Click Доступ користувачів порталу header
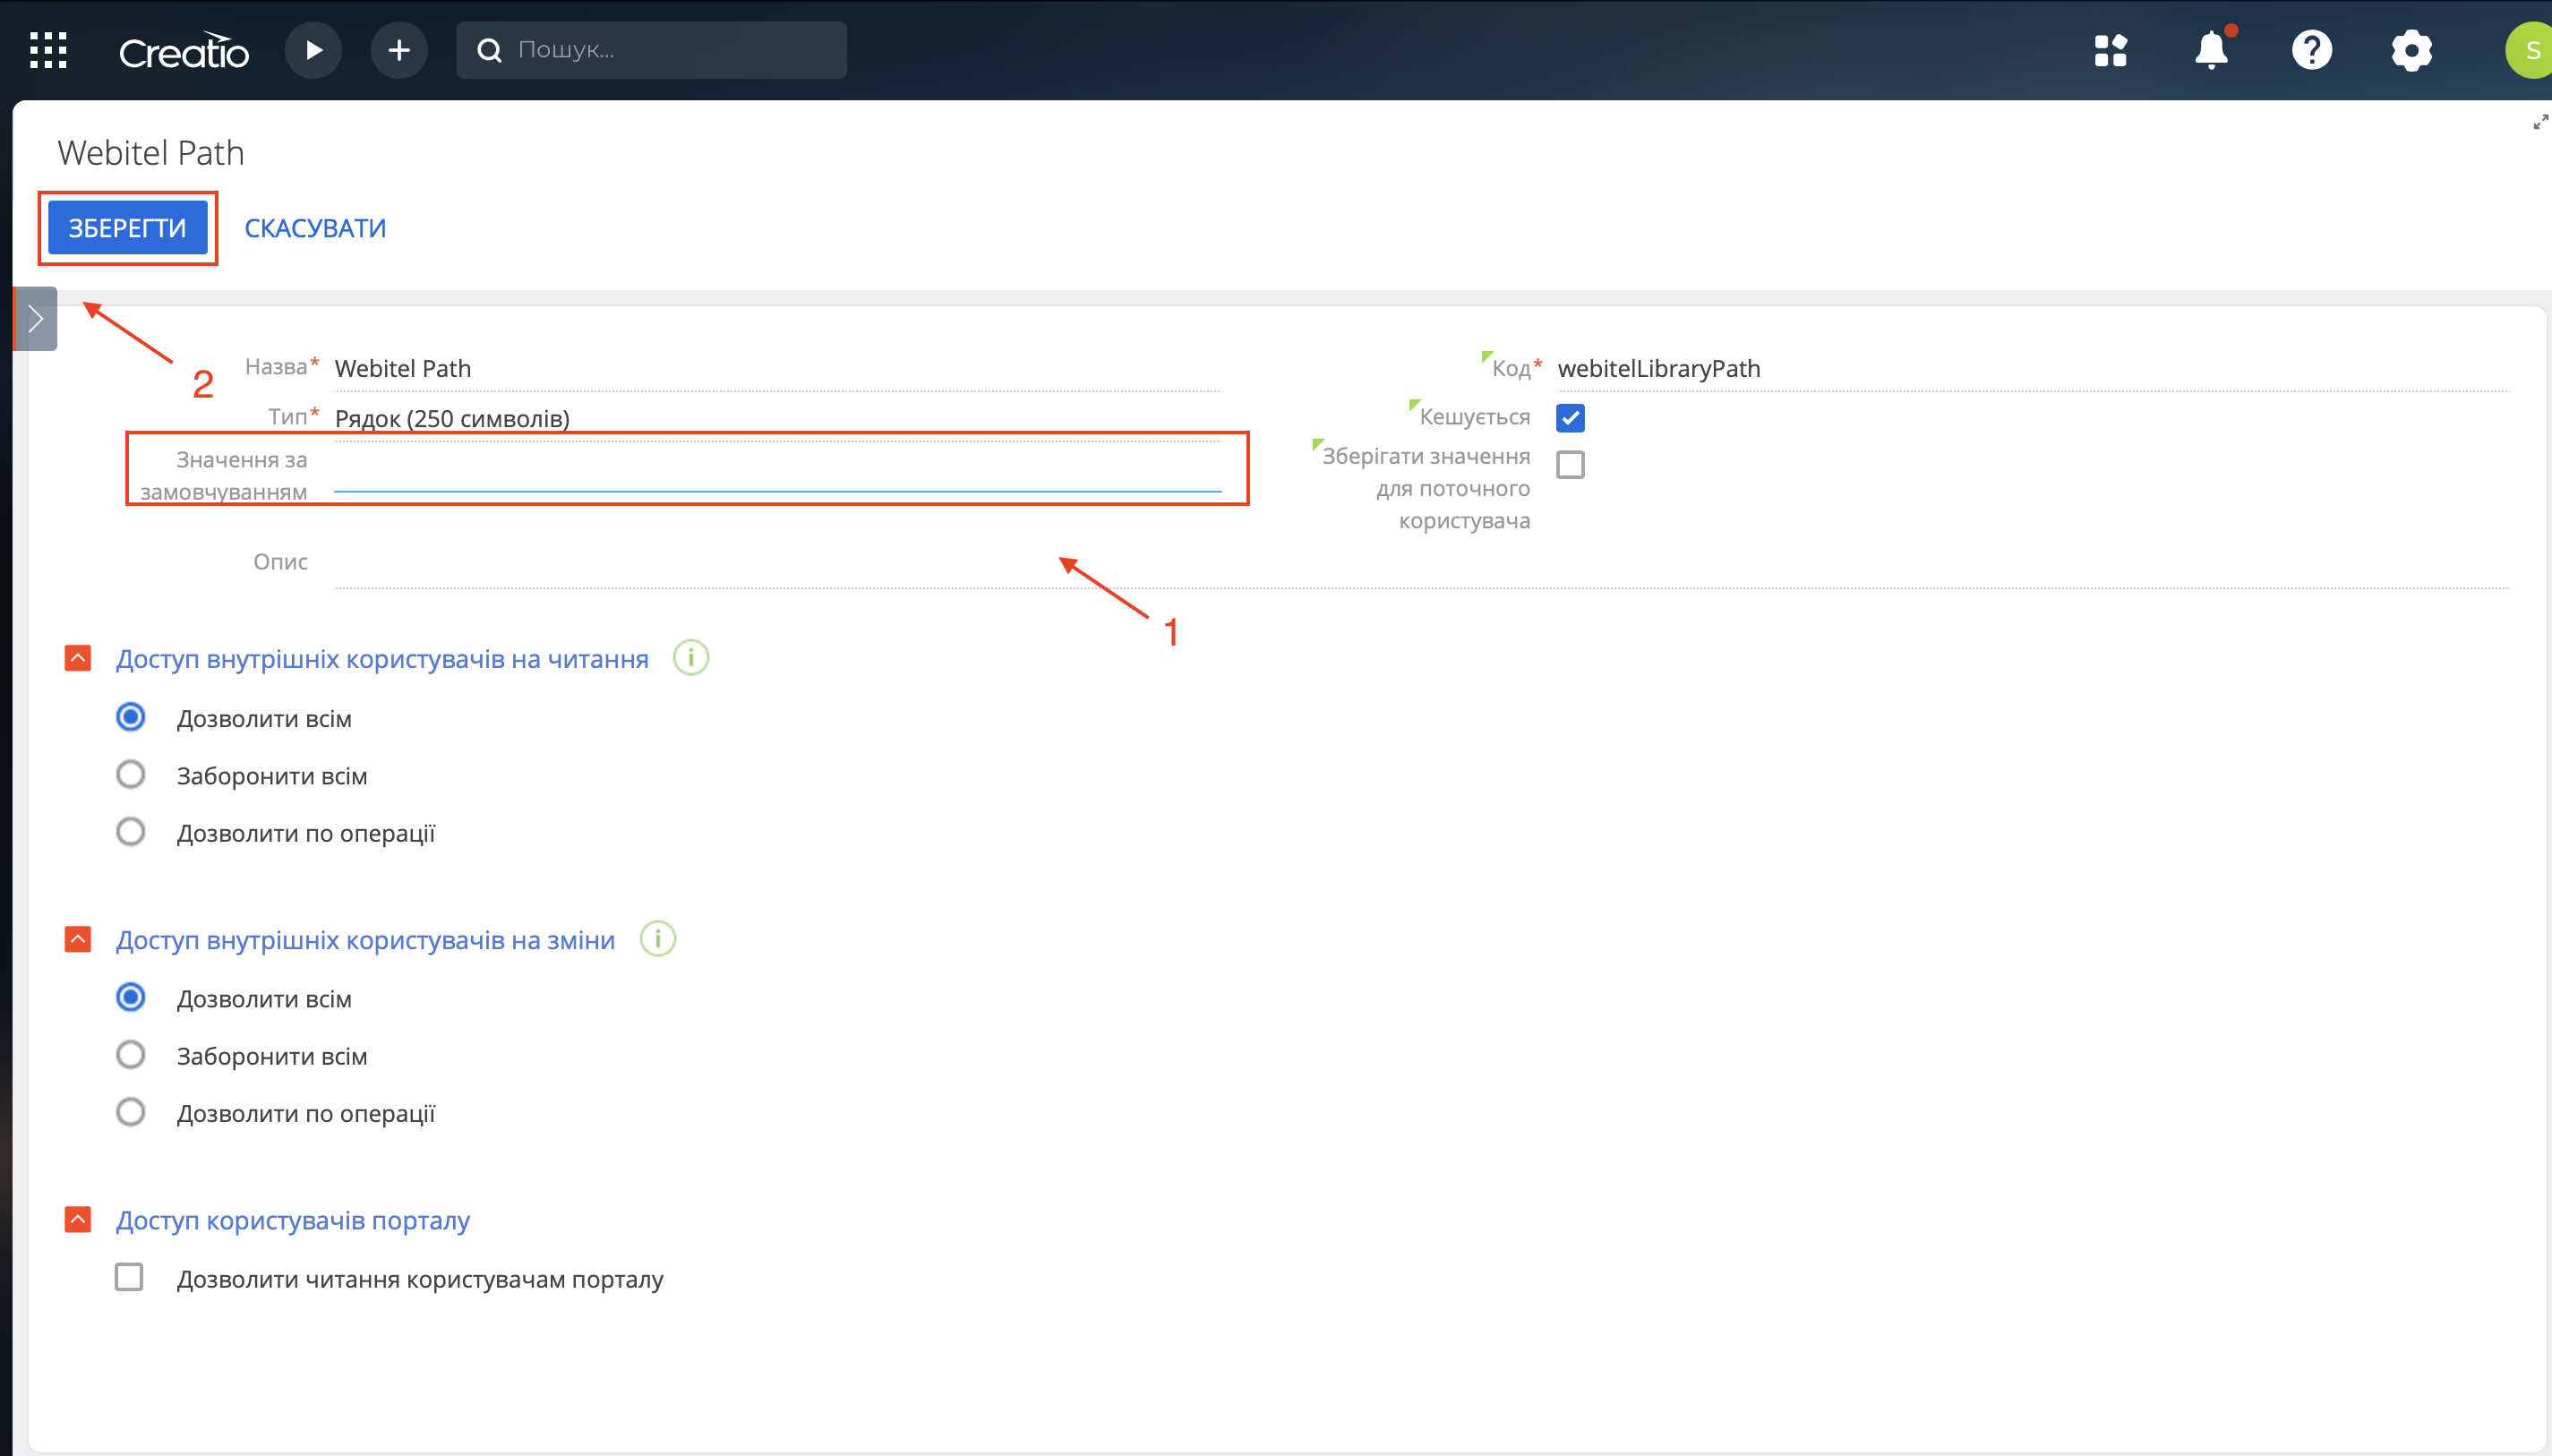 coord(293,1220)
